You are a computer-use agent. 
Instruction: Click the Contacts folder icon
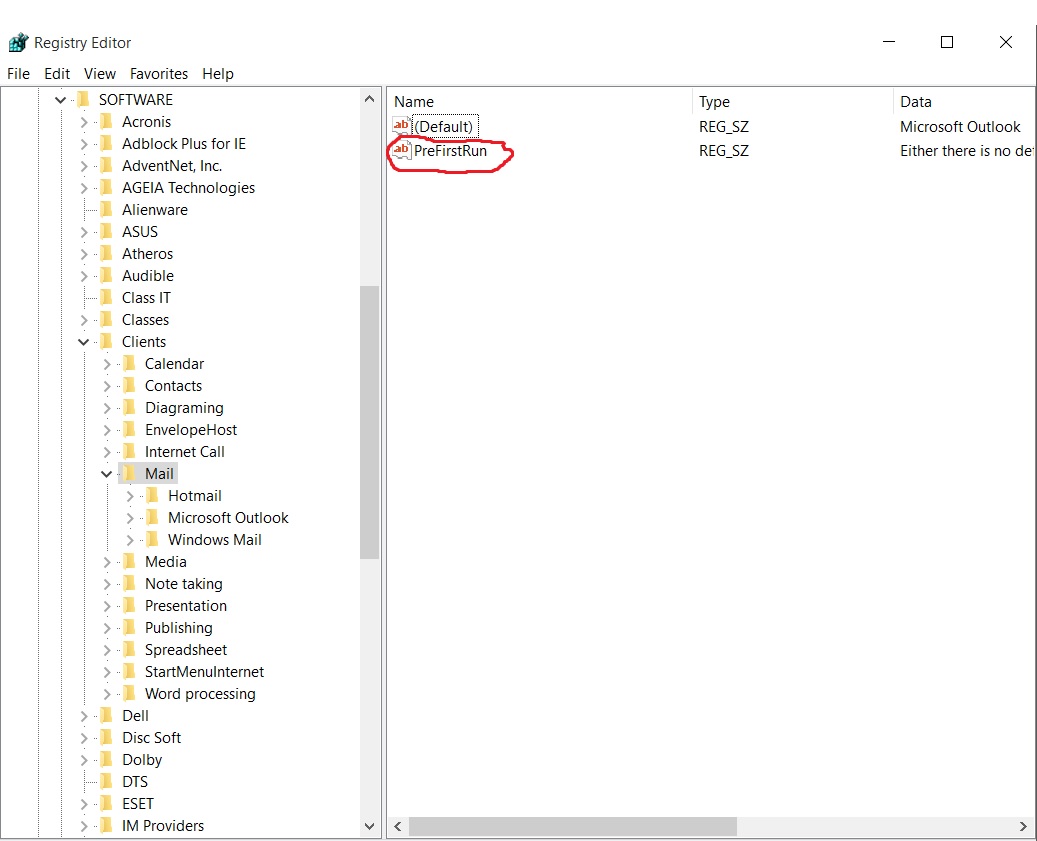pos(130,385)
